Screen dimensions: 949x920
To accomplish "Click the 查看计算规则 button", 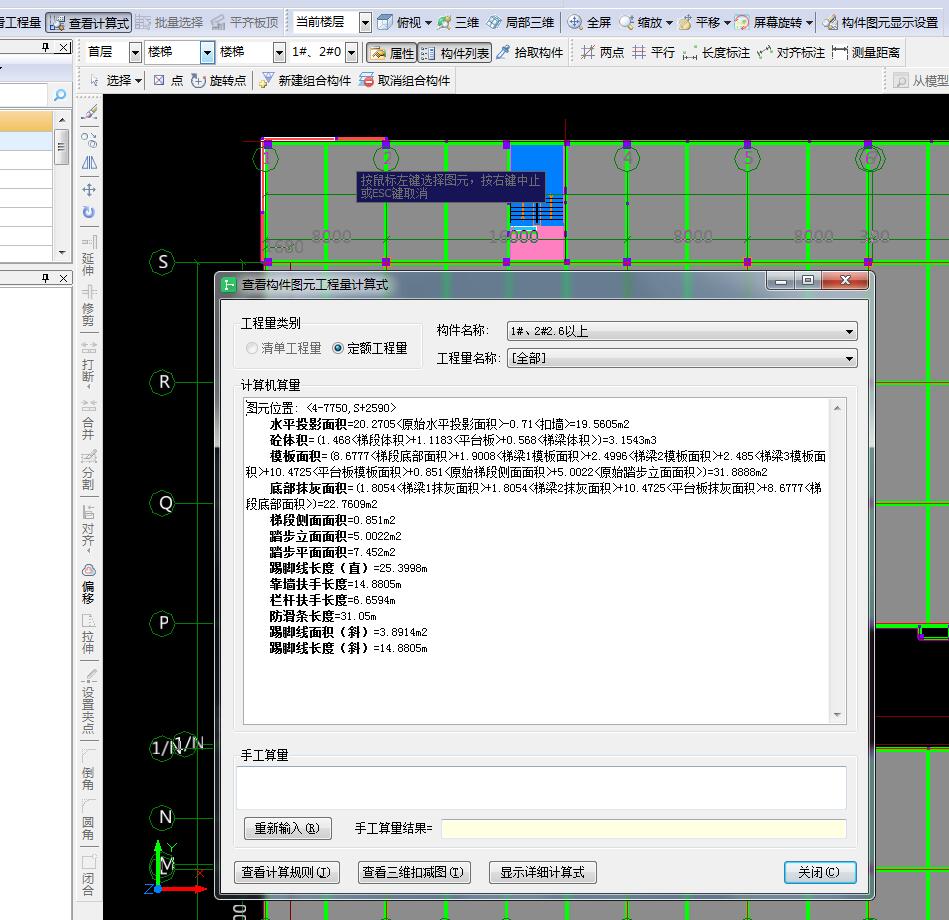I will click(x=286, y=872).
